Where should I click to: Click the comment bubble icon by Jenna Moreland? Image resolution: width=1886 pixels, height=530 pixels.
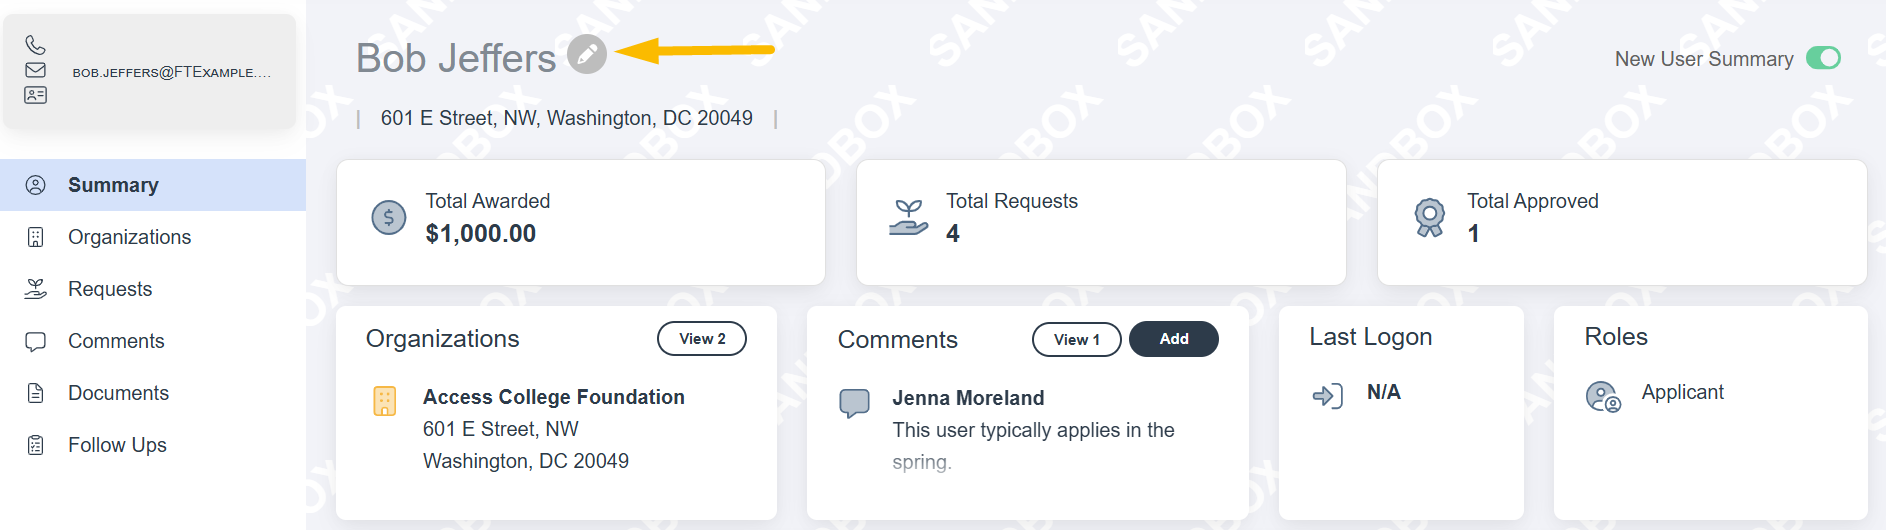click(854, 403)
